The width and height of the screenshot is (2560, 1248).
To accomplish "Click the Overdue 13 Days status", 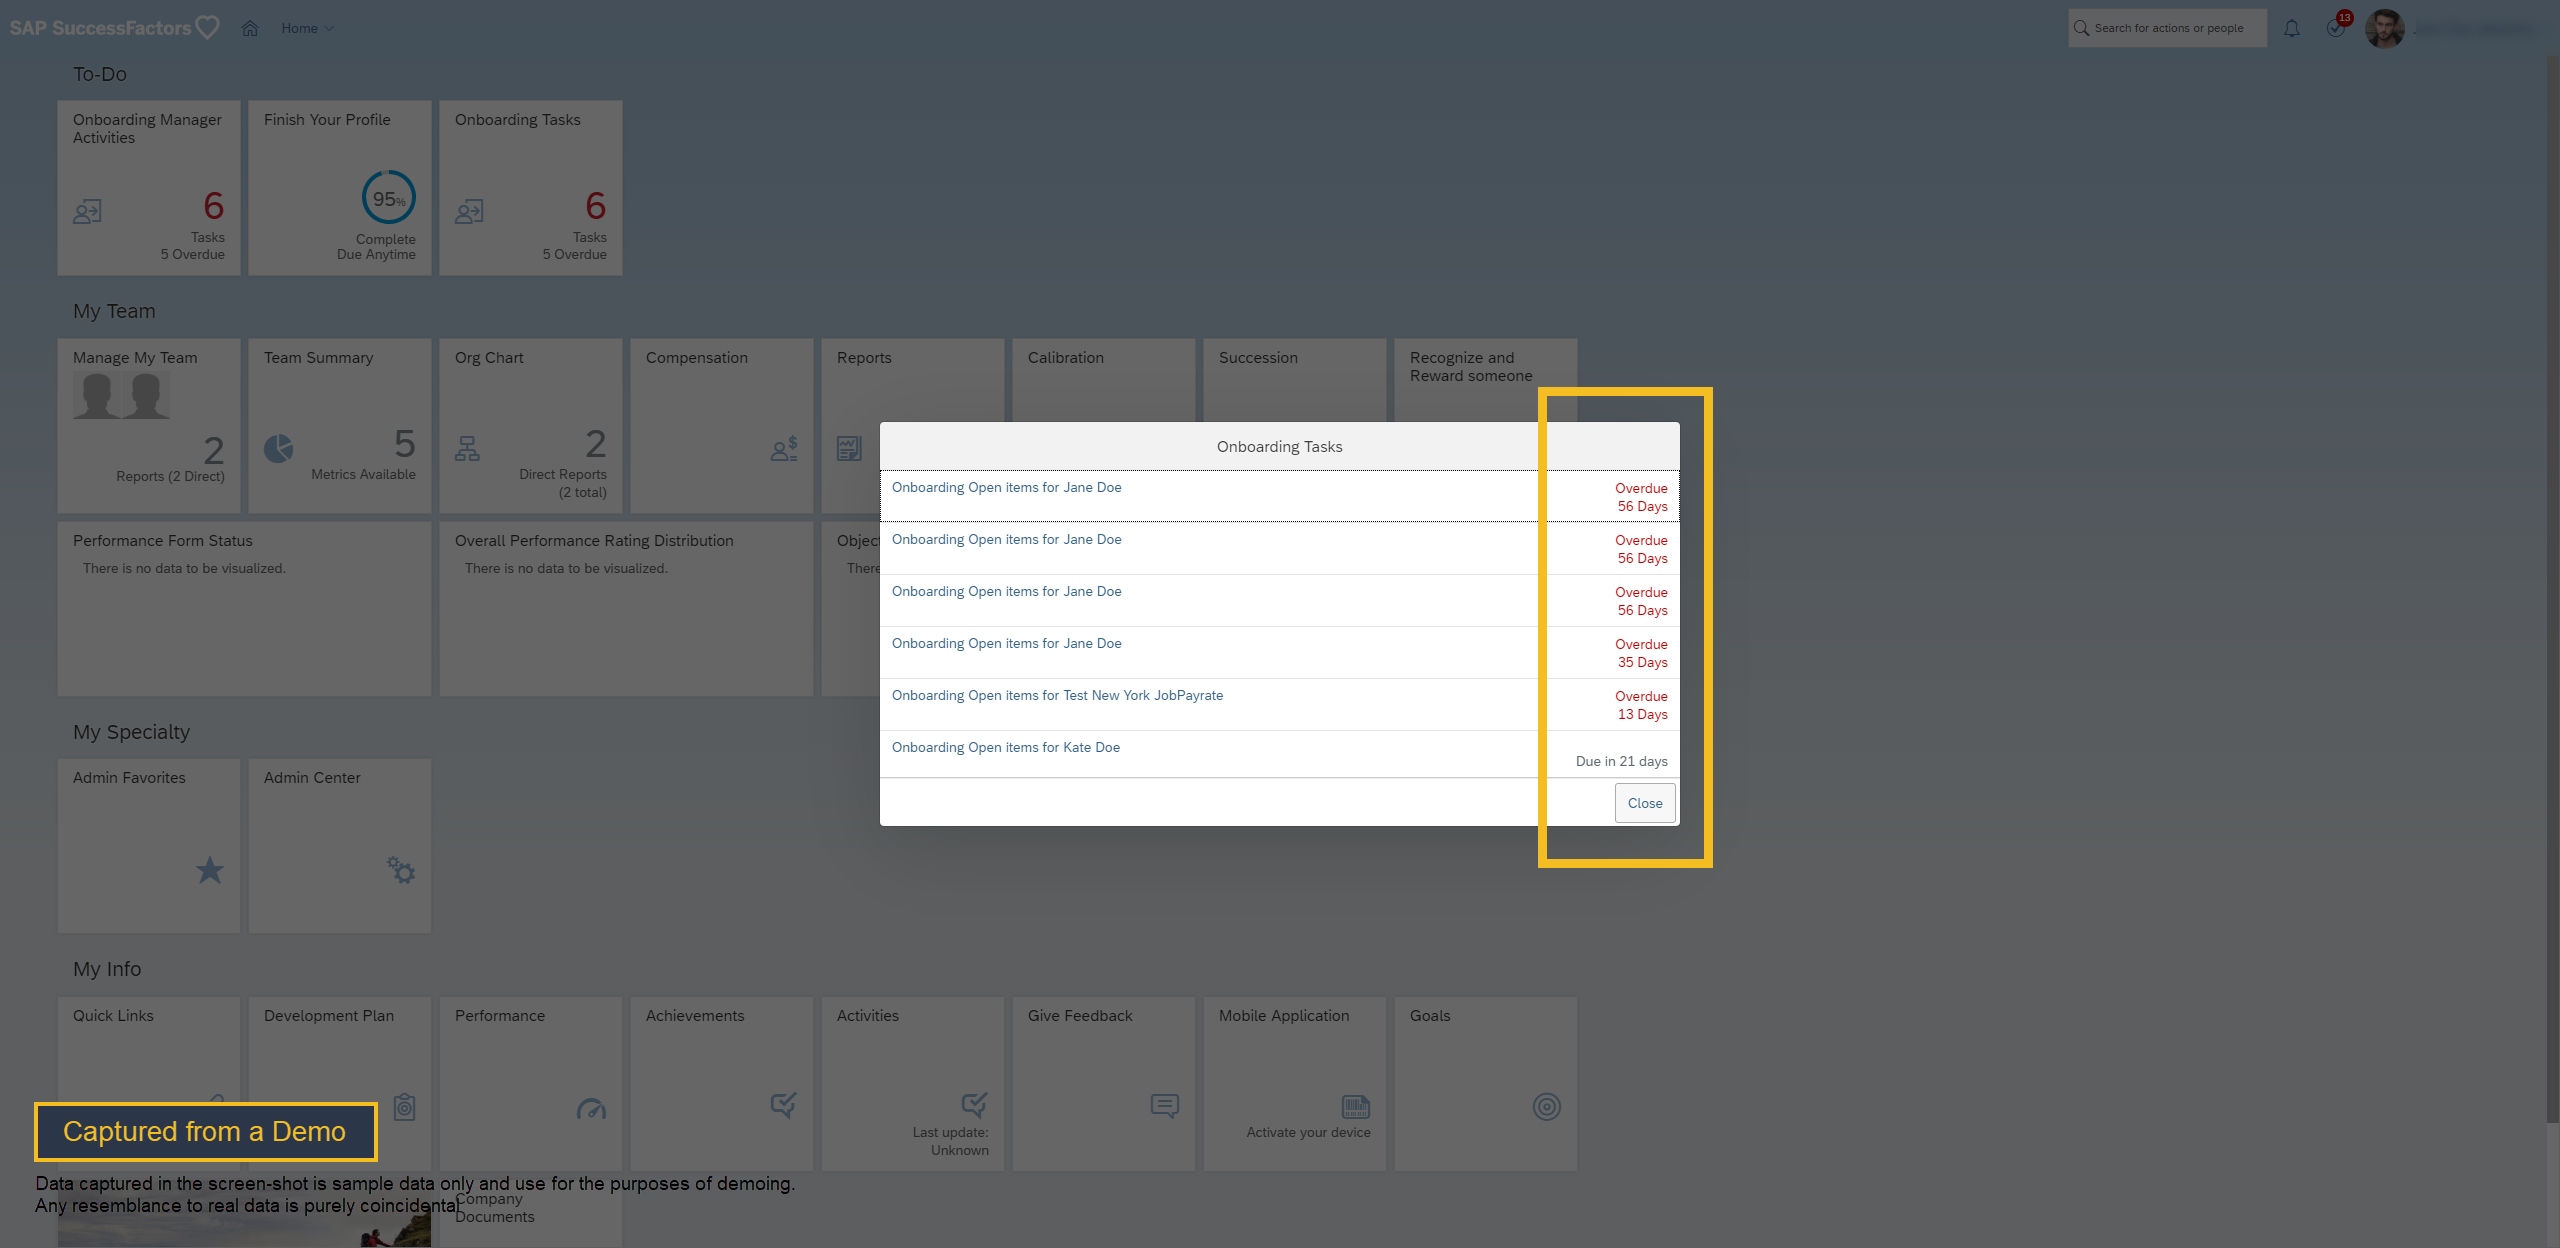I will click(x=1642, y=705).
